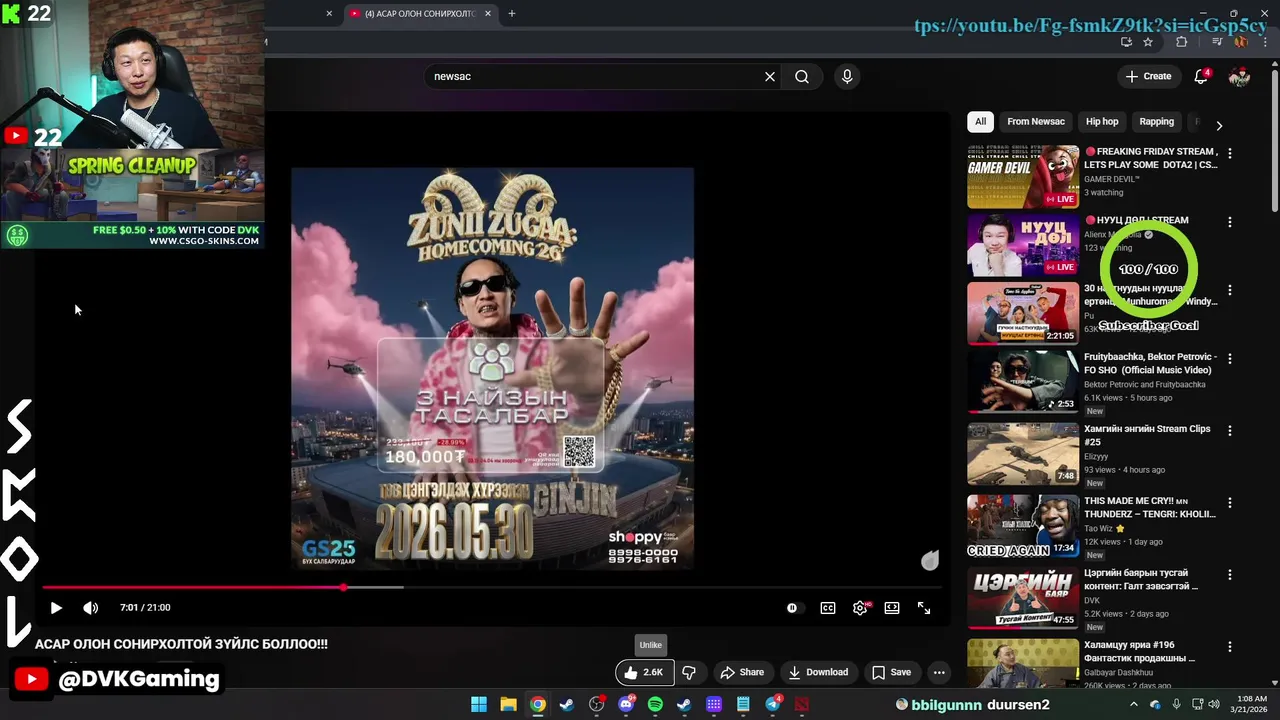Open THIS MADE ME CRY video title
The width and height of the screenshot is (1280, 720).
(1150, 507)
